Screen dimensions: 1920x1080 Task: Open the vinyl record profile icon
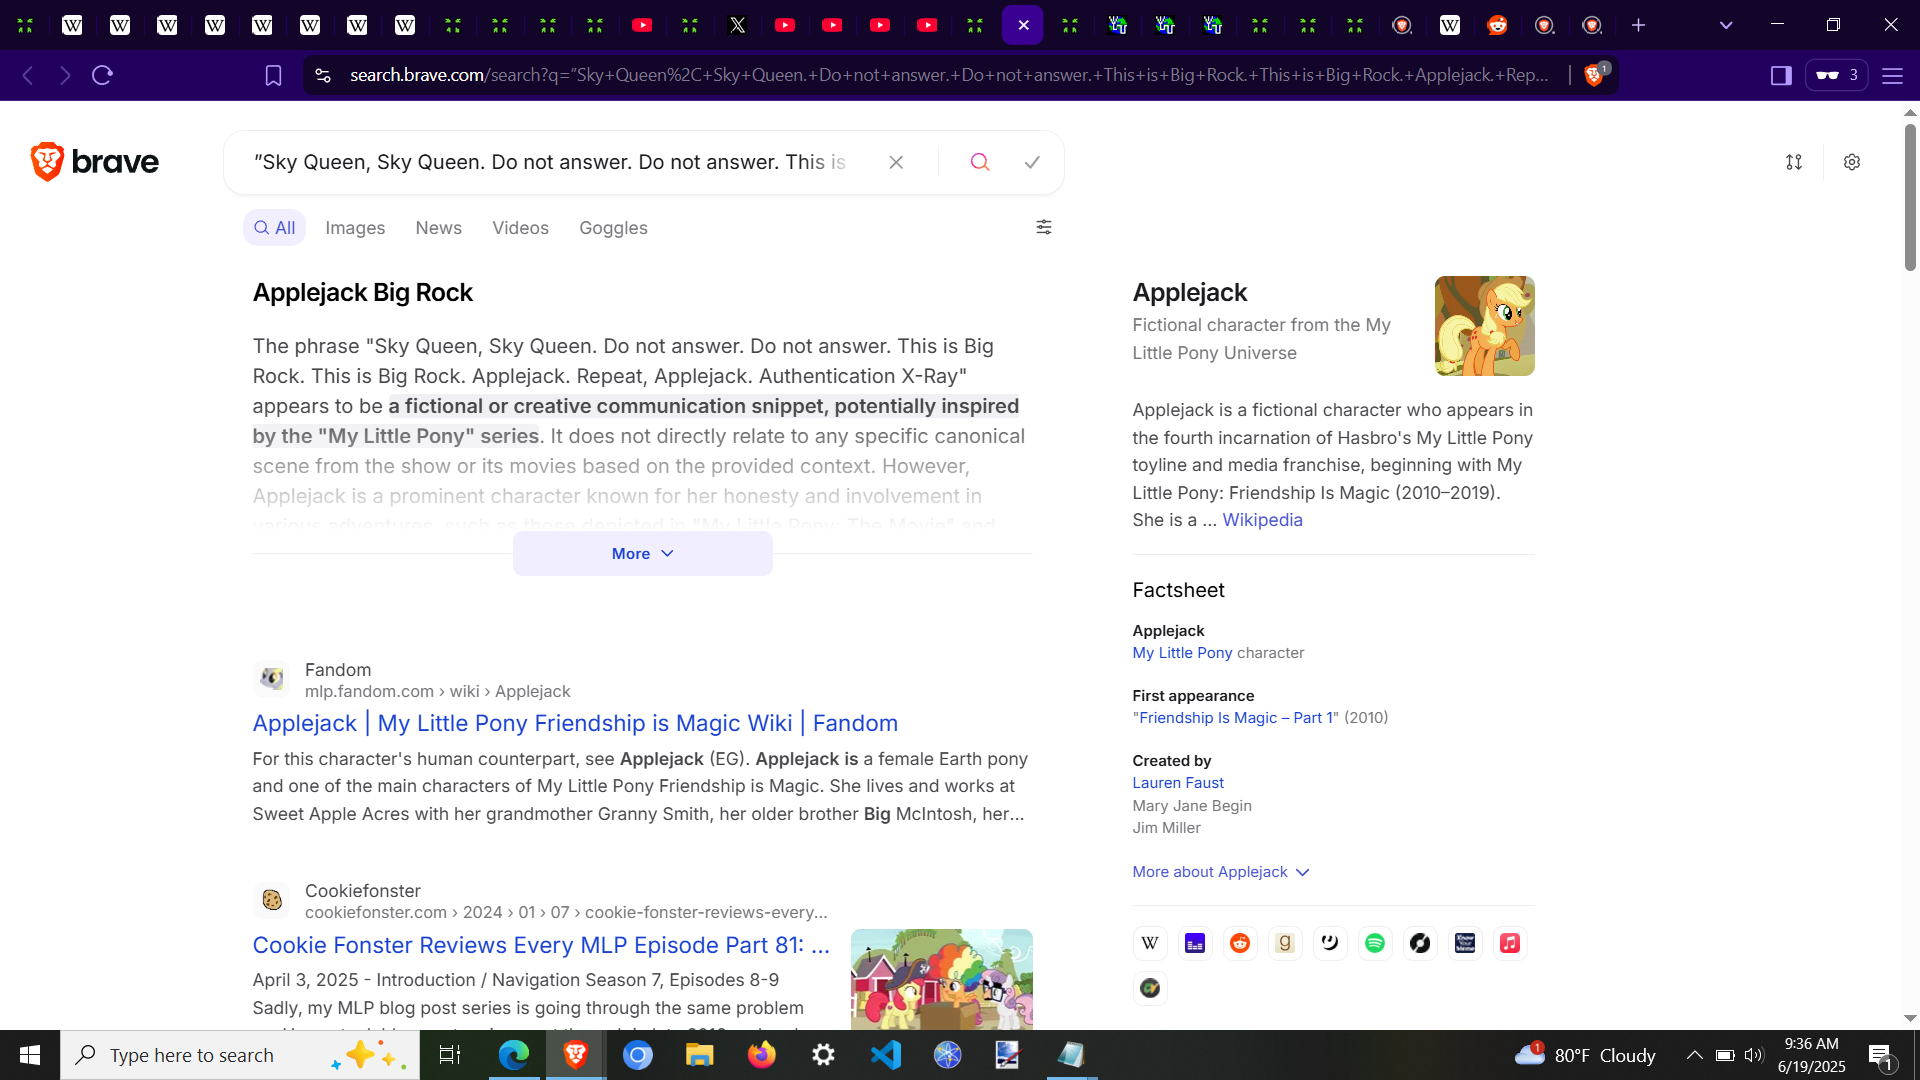point(1420,943)
